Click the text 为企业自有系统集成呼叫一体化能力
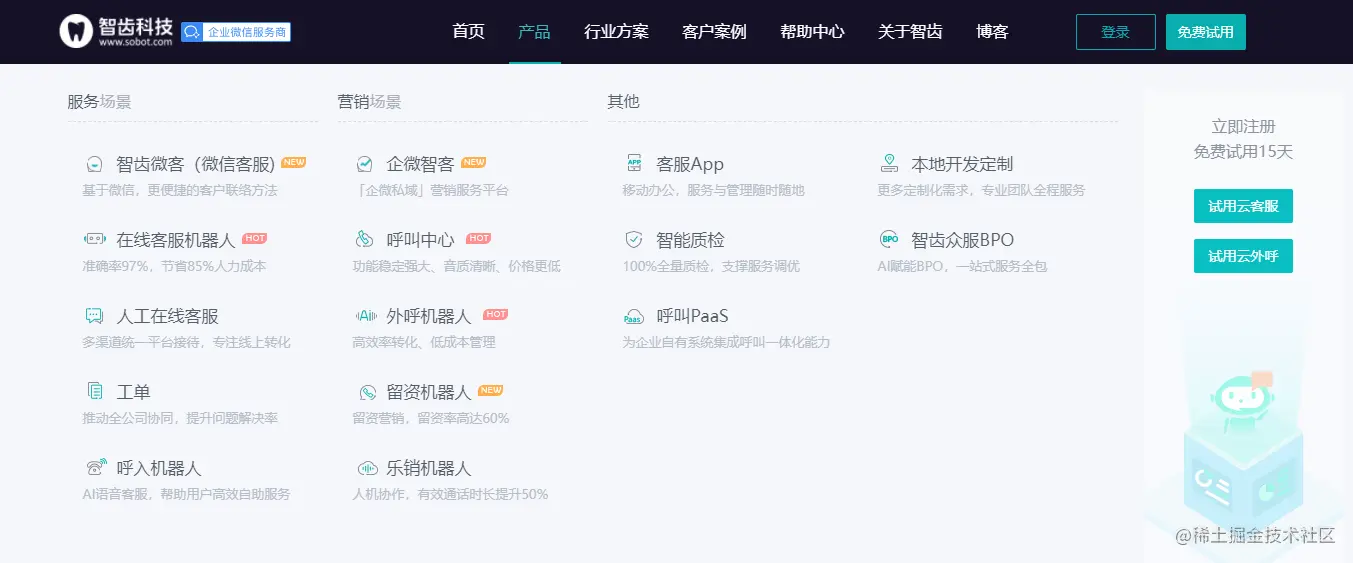Viewport: 1353px width, 563px height. coord(726,342)
